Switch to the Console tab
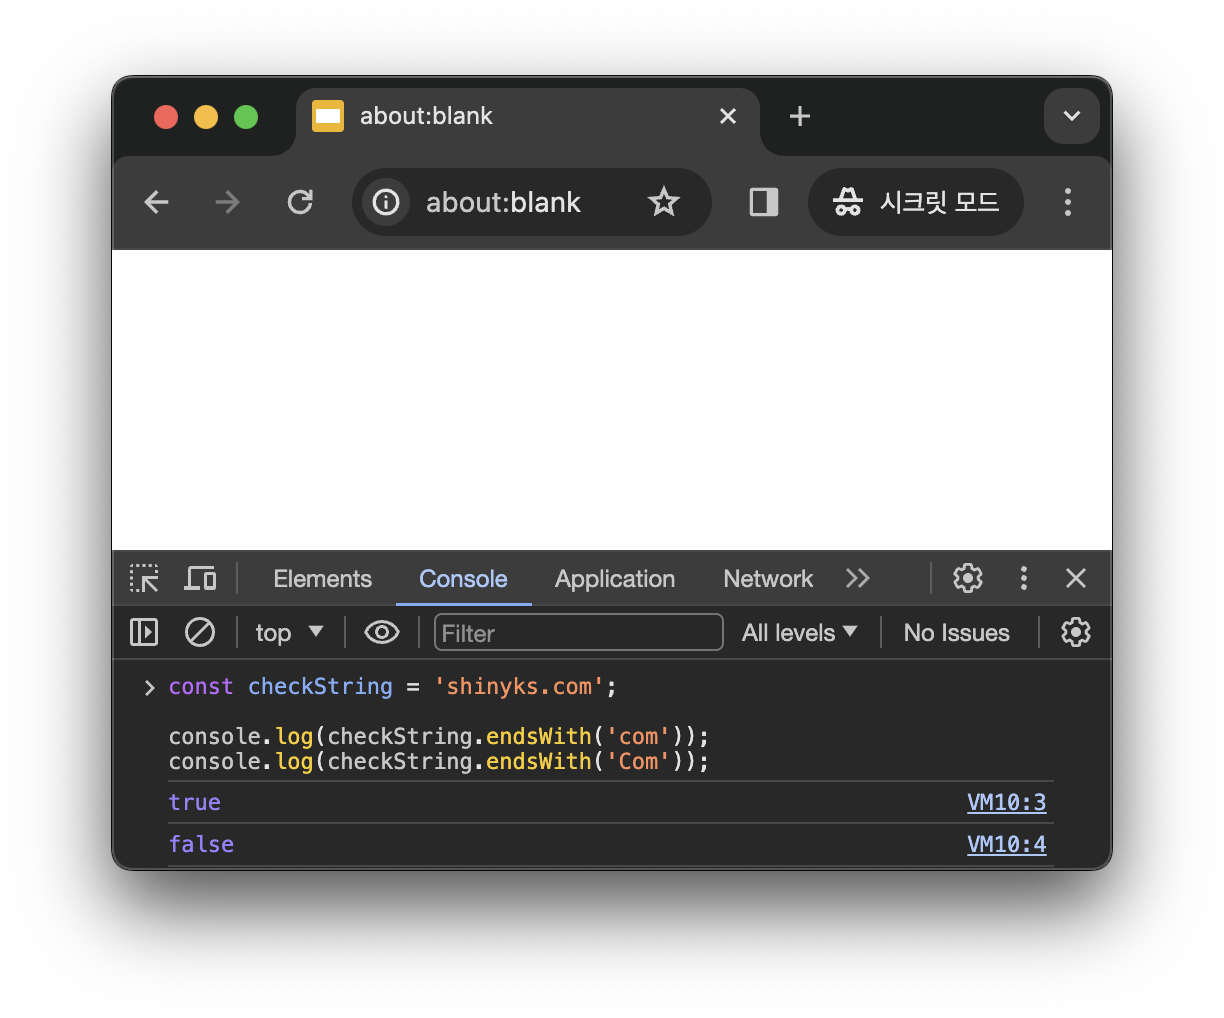 463,579
